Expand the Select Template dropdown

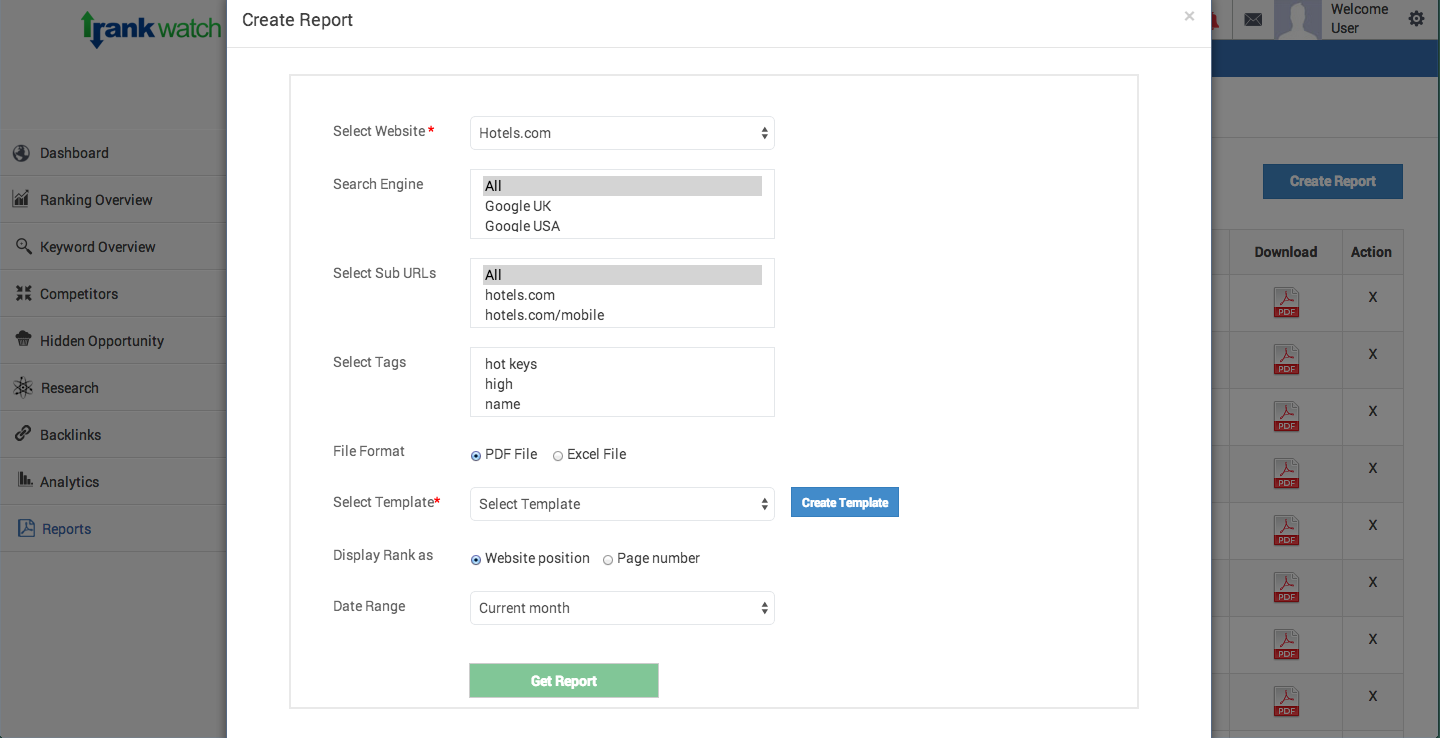point(622,504)
